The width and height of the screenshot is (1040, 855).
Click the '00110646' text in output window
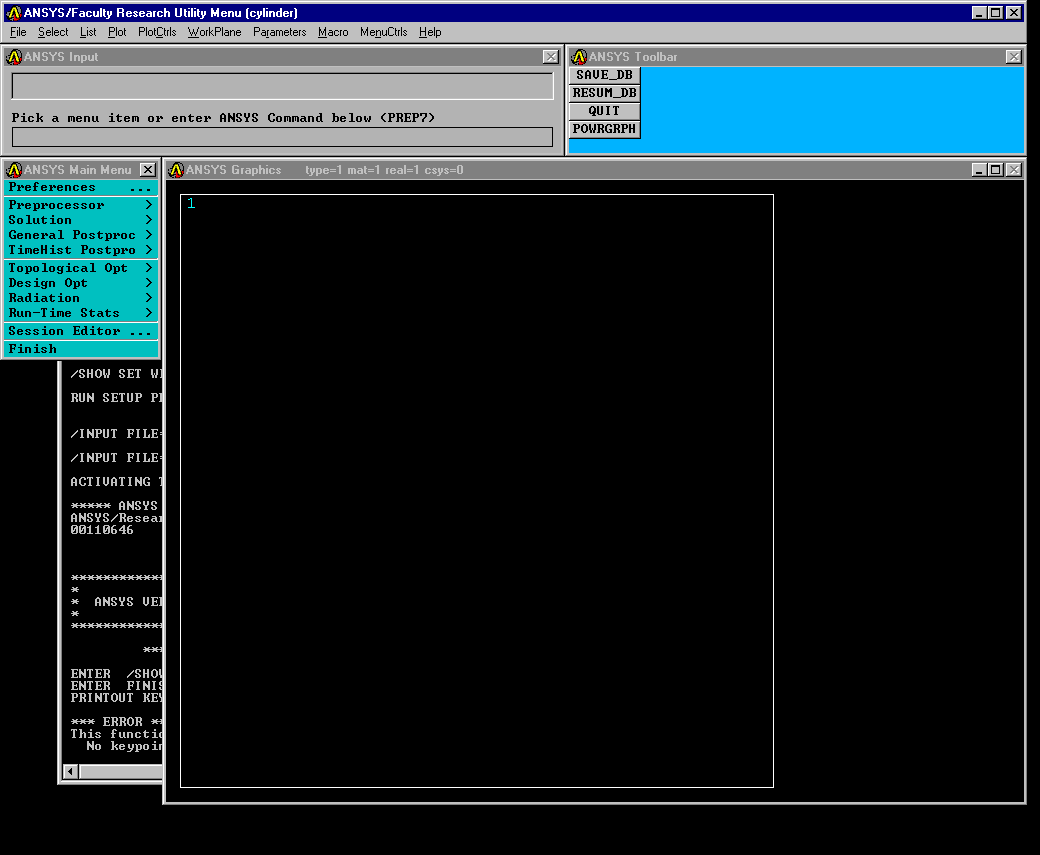(x=102, y=530)
